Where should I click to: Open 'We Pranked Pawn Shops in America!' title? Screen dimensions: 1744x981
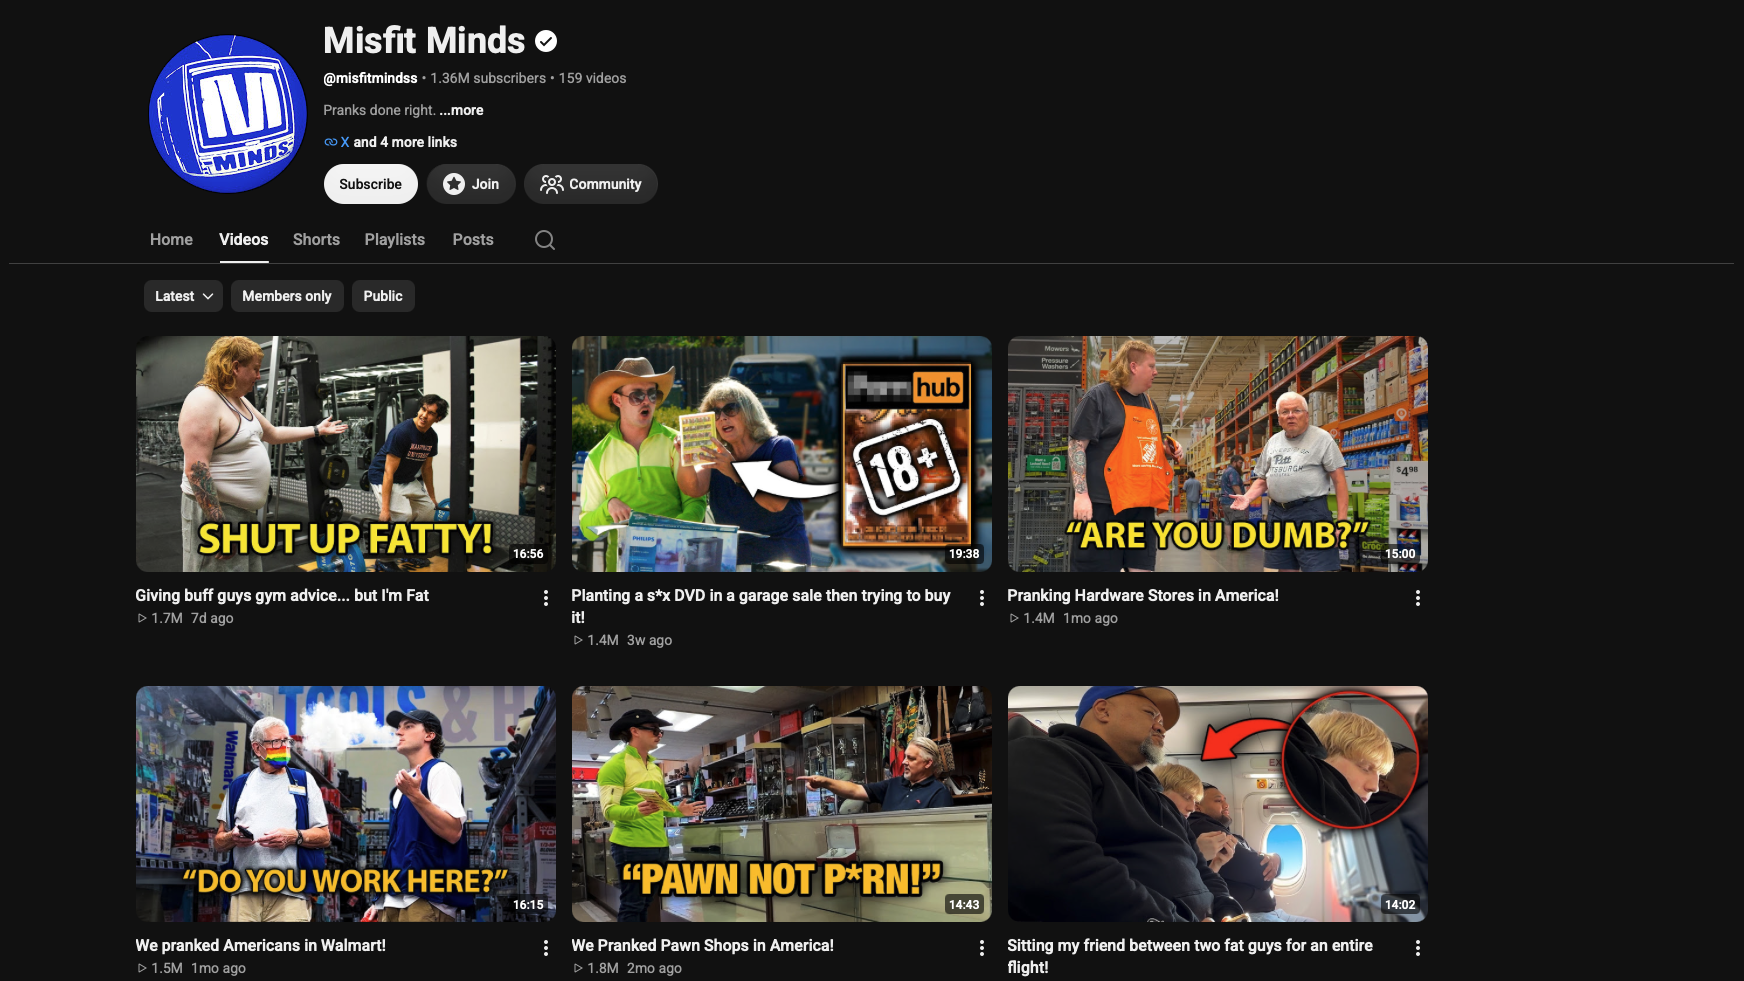pyautogui.click(x=703, y=945)
